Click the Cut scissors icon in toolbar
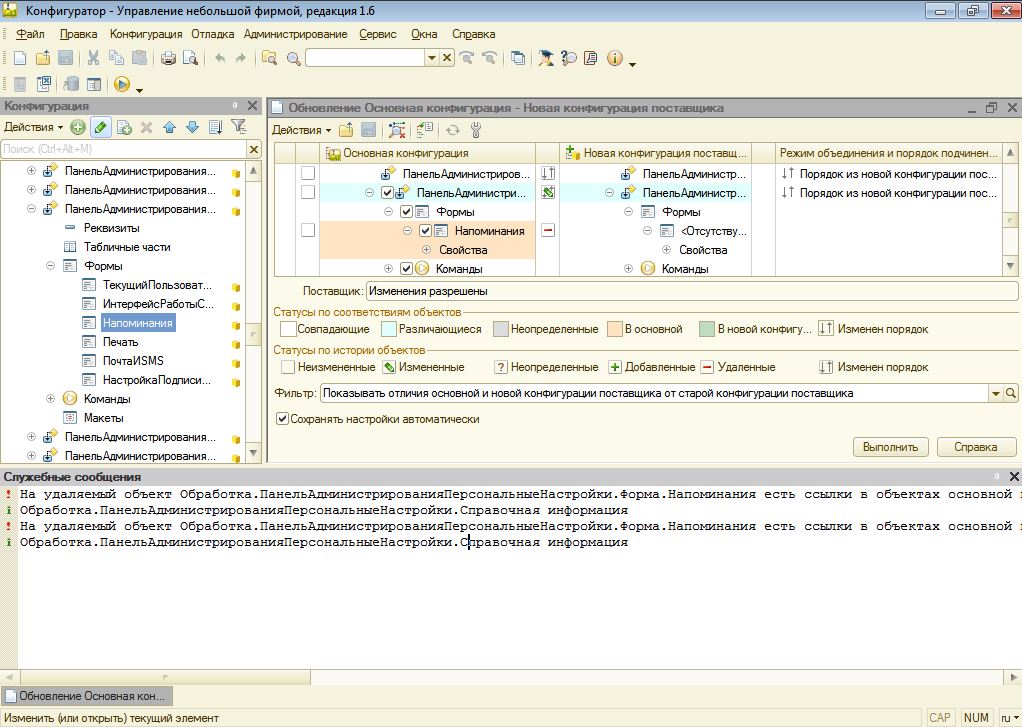The height and width of the screenshot is (727, 1022). tap(93, 58)
